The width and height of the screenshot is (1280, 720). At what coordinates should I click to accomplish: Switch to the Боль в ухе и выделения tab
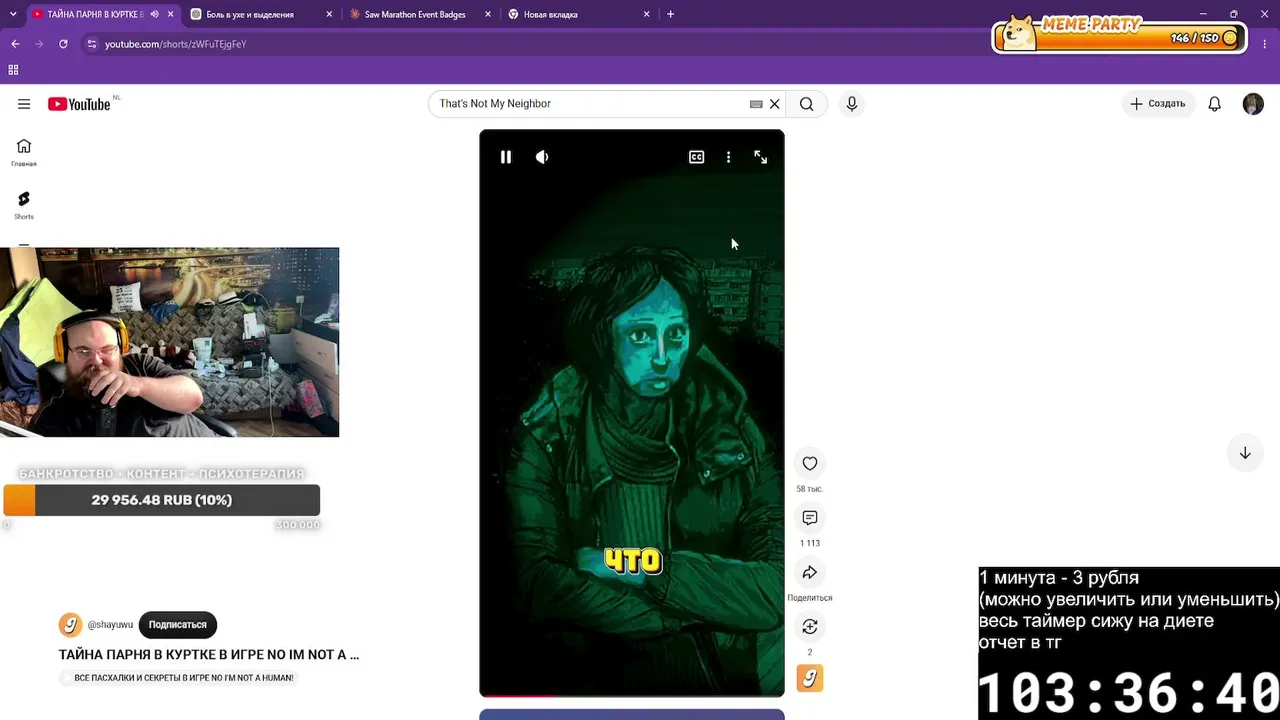pyautogui.click(x=250, y=14)
